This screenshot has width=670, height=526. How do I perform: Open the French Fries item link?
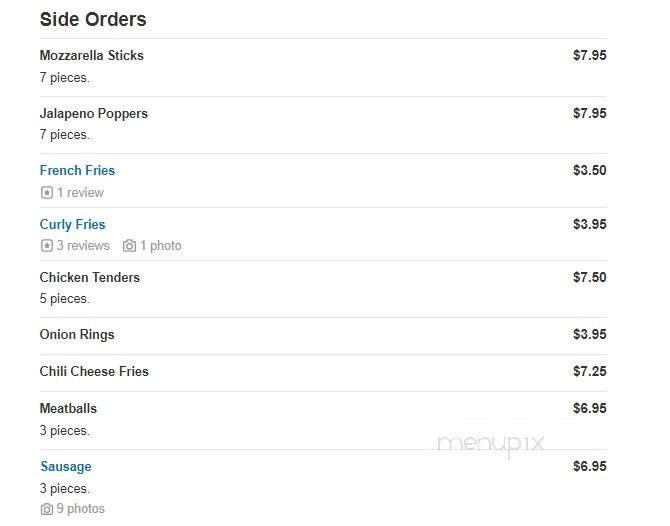click(77, 170)
